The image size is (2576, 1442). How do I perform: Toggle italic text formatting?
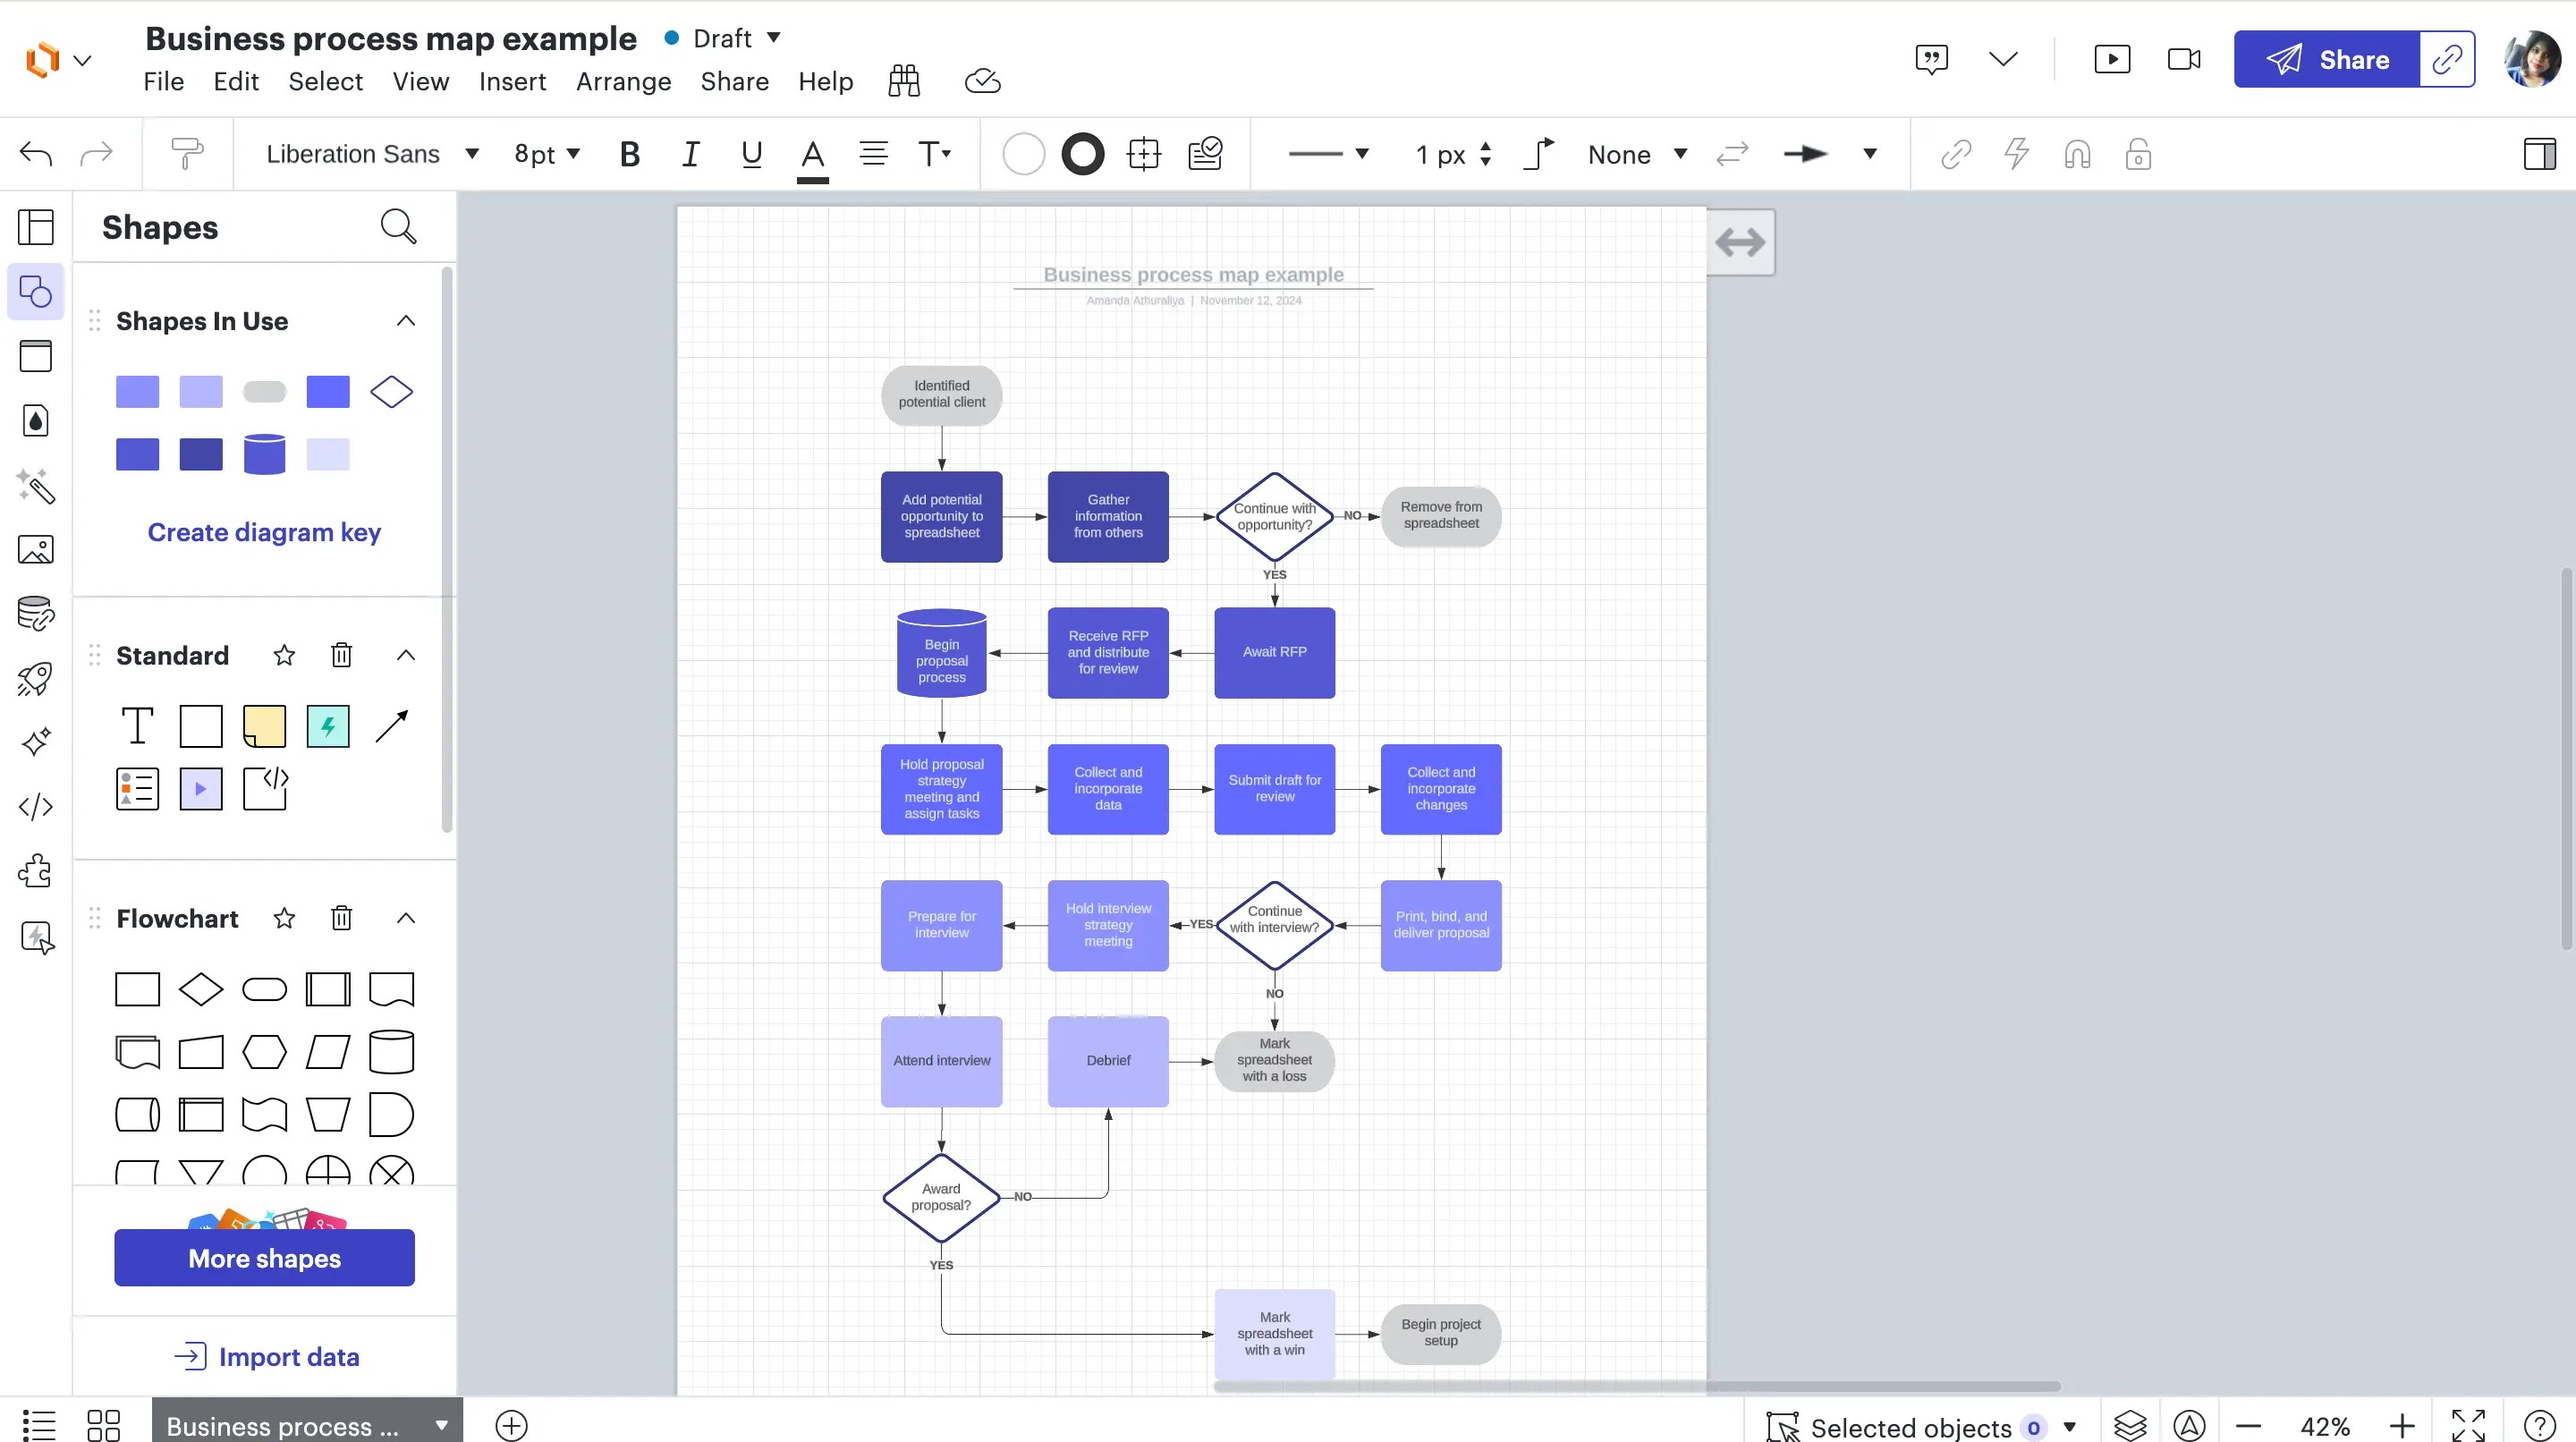coord(691,153)
